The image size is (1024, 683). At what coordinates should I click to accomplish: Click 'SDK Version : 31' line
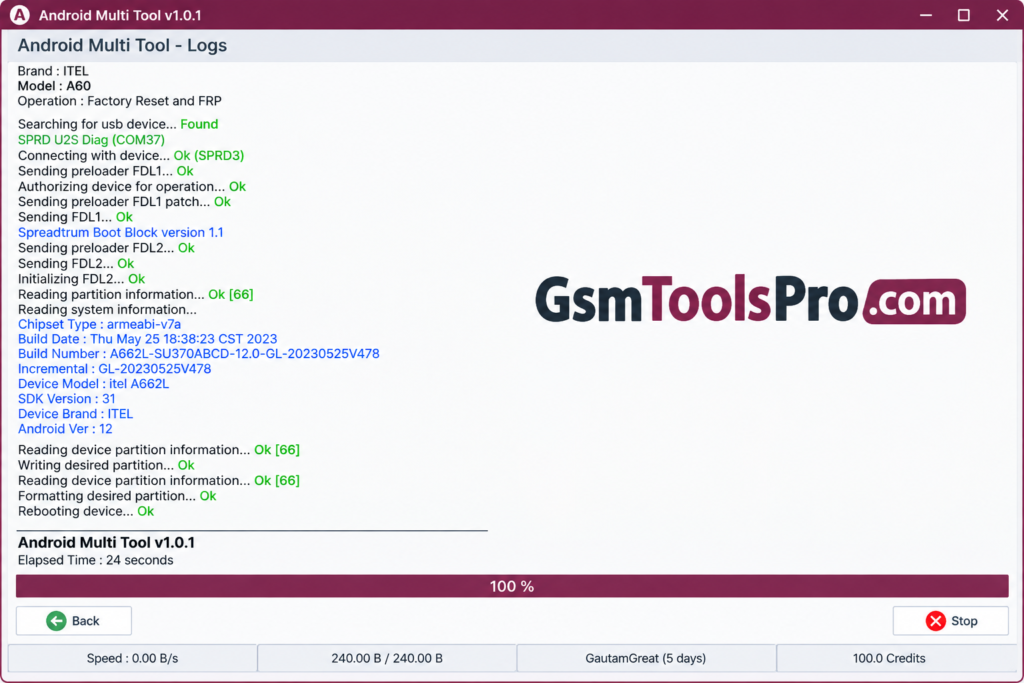67,399
